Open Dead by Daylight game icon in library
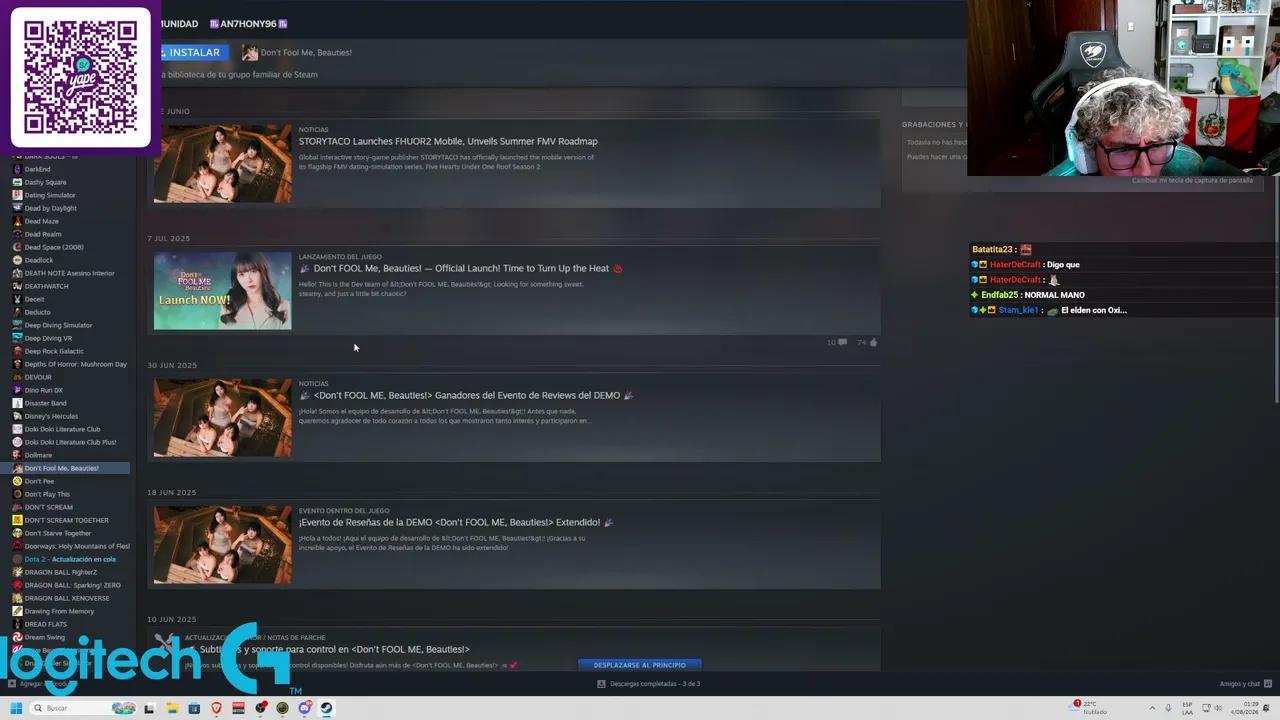 pyautogui.click(x=17, y=208)
